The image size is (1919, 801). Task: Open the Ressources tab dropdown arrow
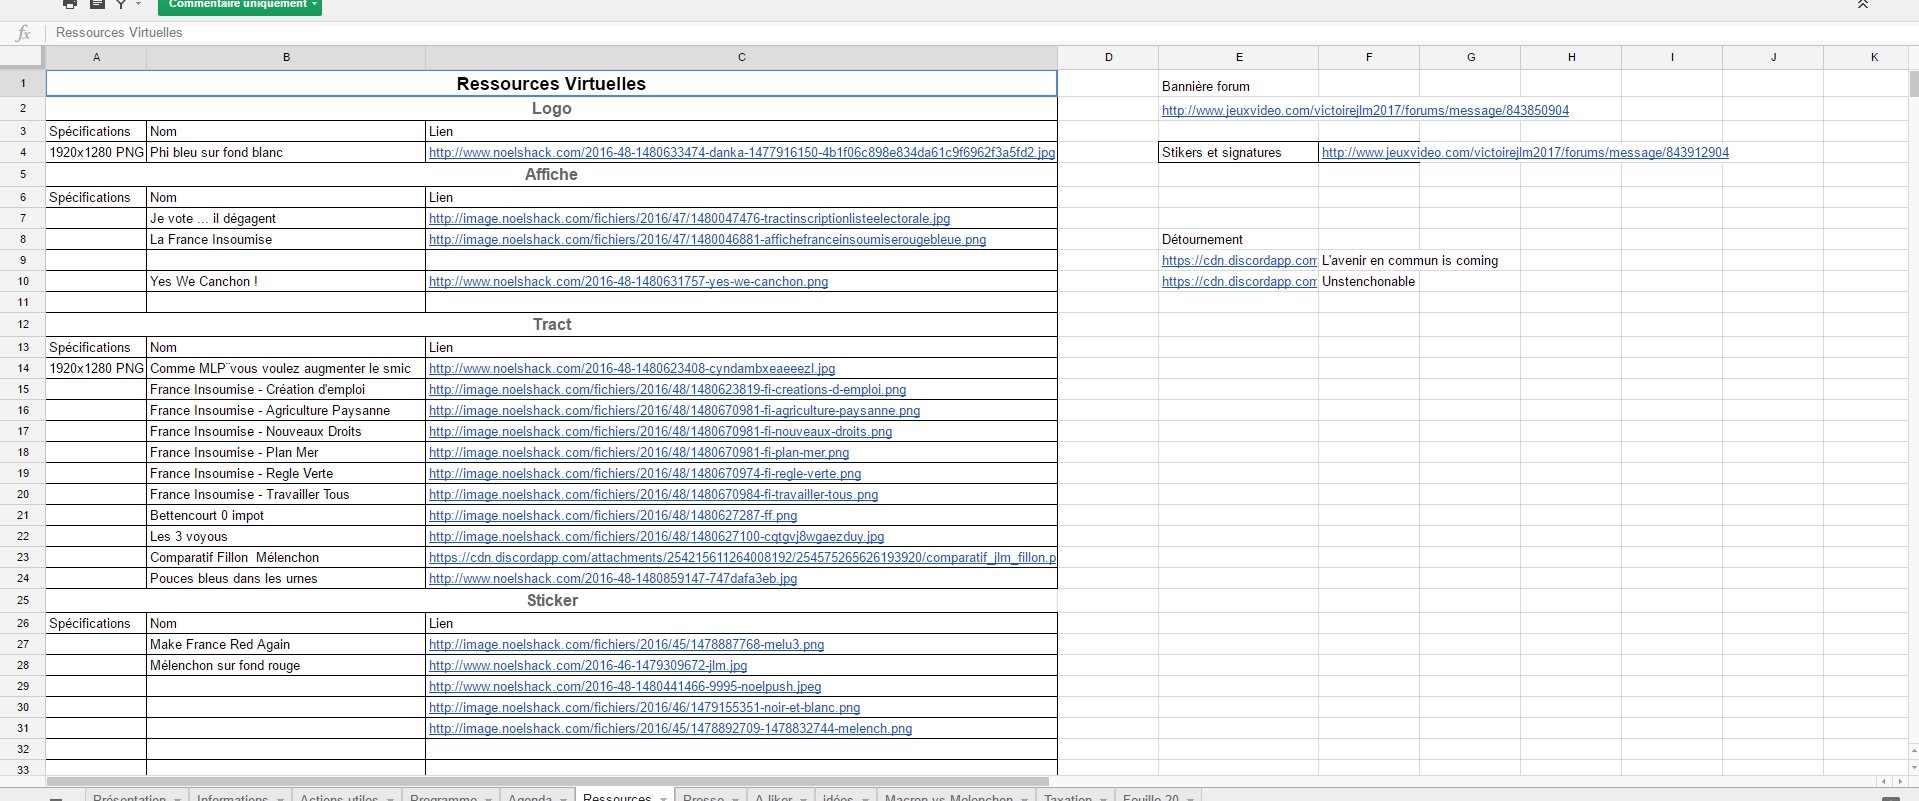pos(664,798)
